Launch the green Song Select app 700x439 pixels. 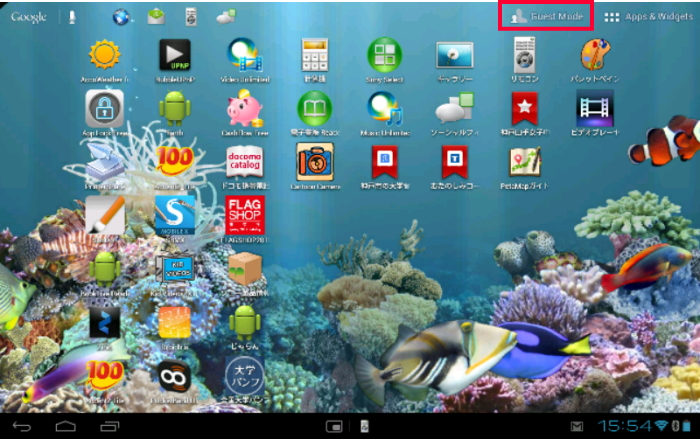click(384, 55)
